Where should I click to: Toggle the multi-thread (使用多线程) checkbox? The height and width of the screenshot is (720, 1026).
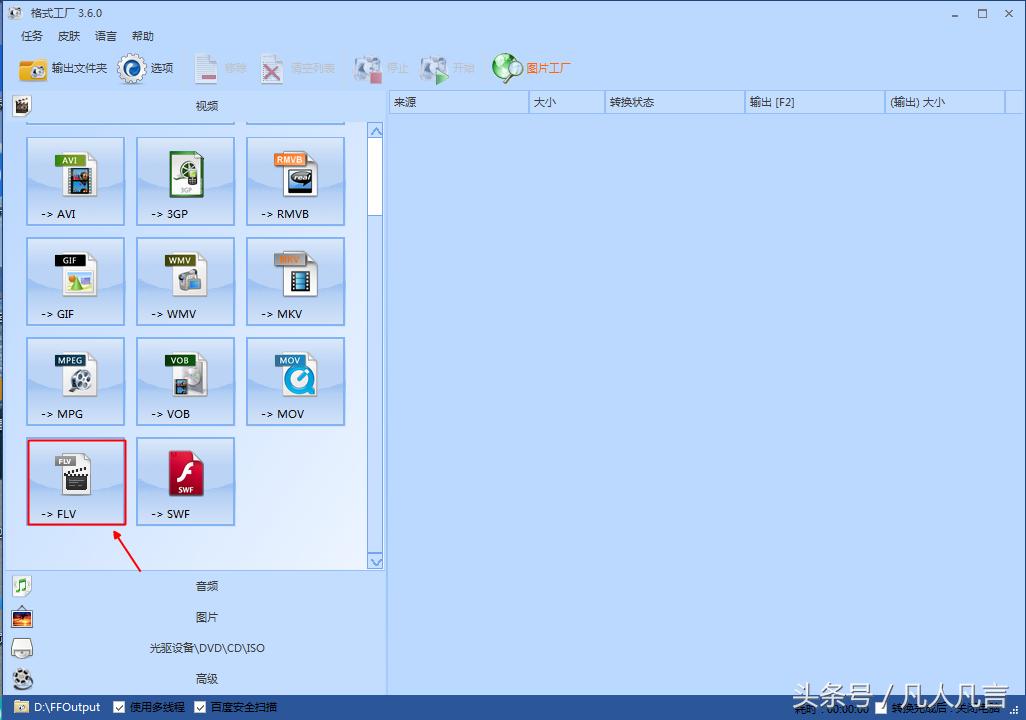click(119, 707)
